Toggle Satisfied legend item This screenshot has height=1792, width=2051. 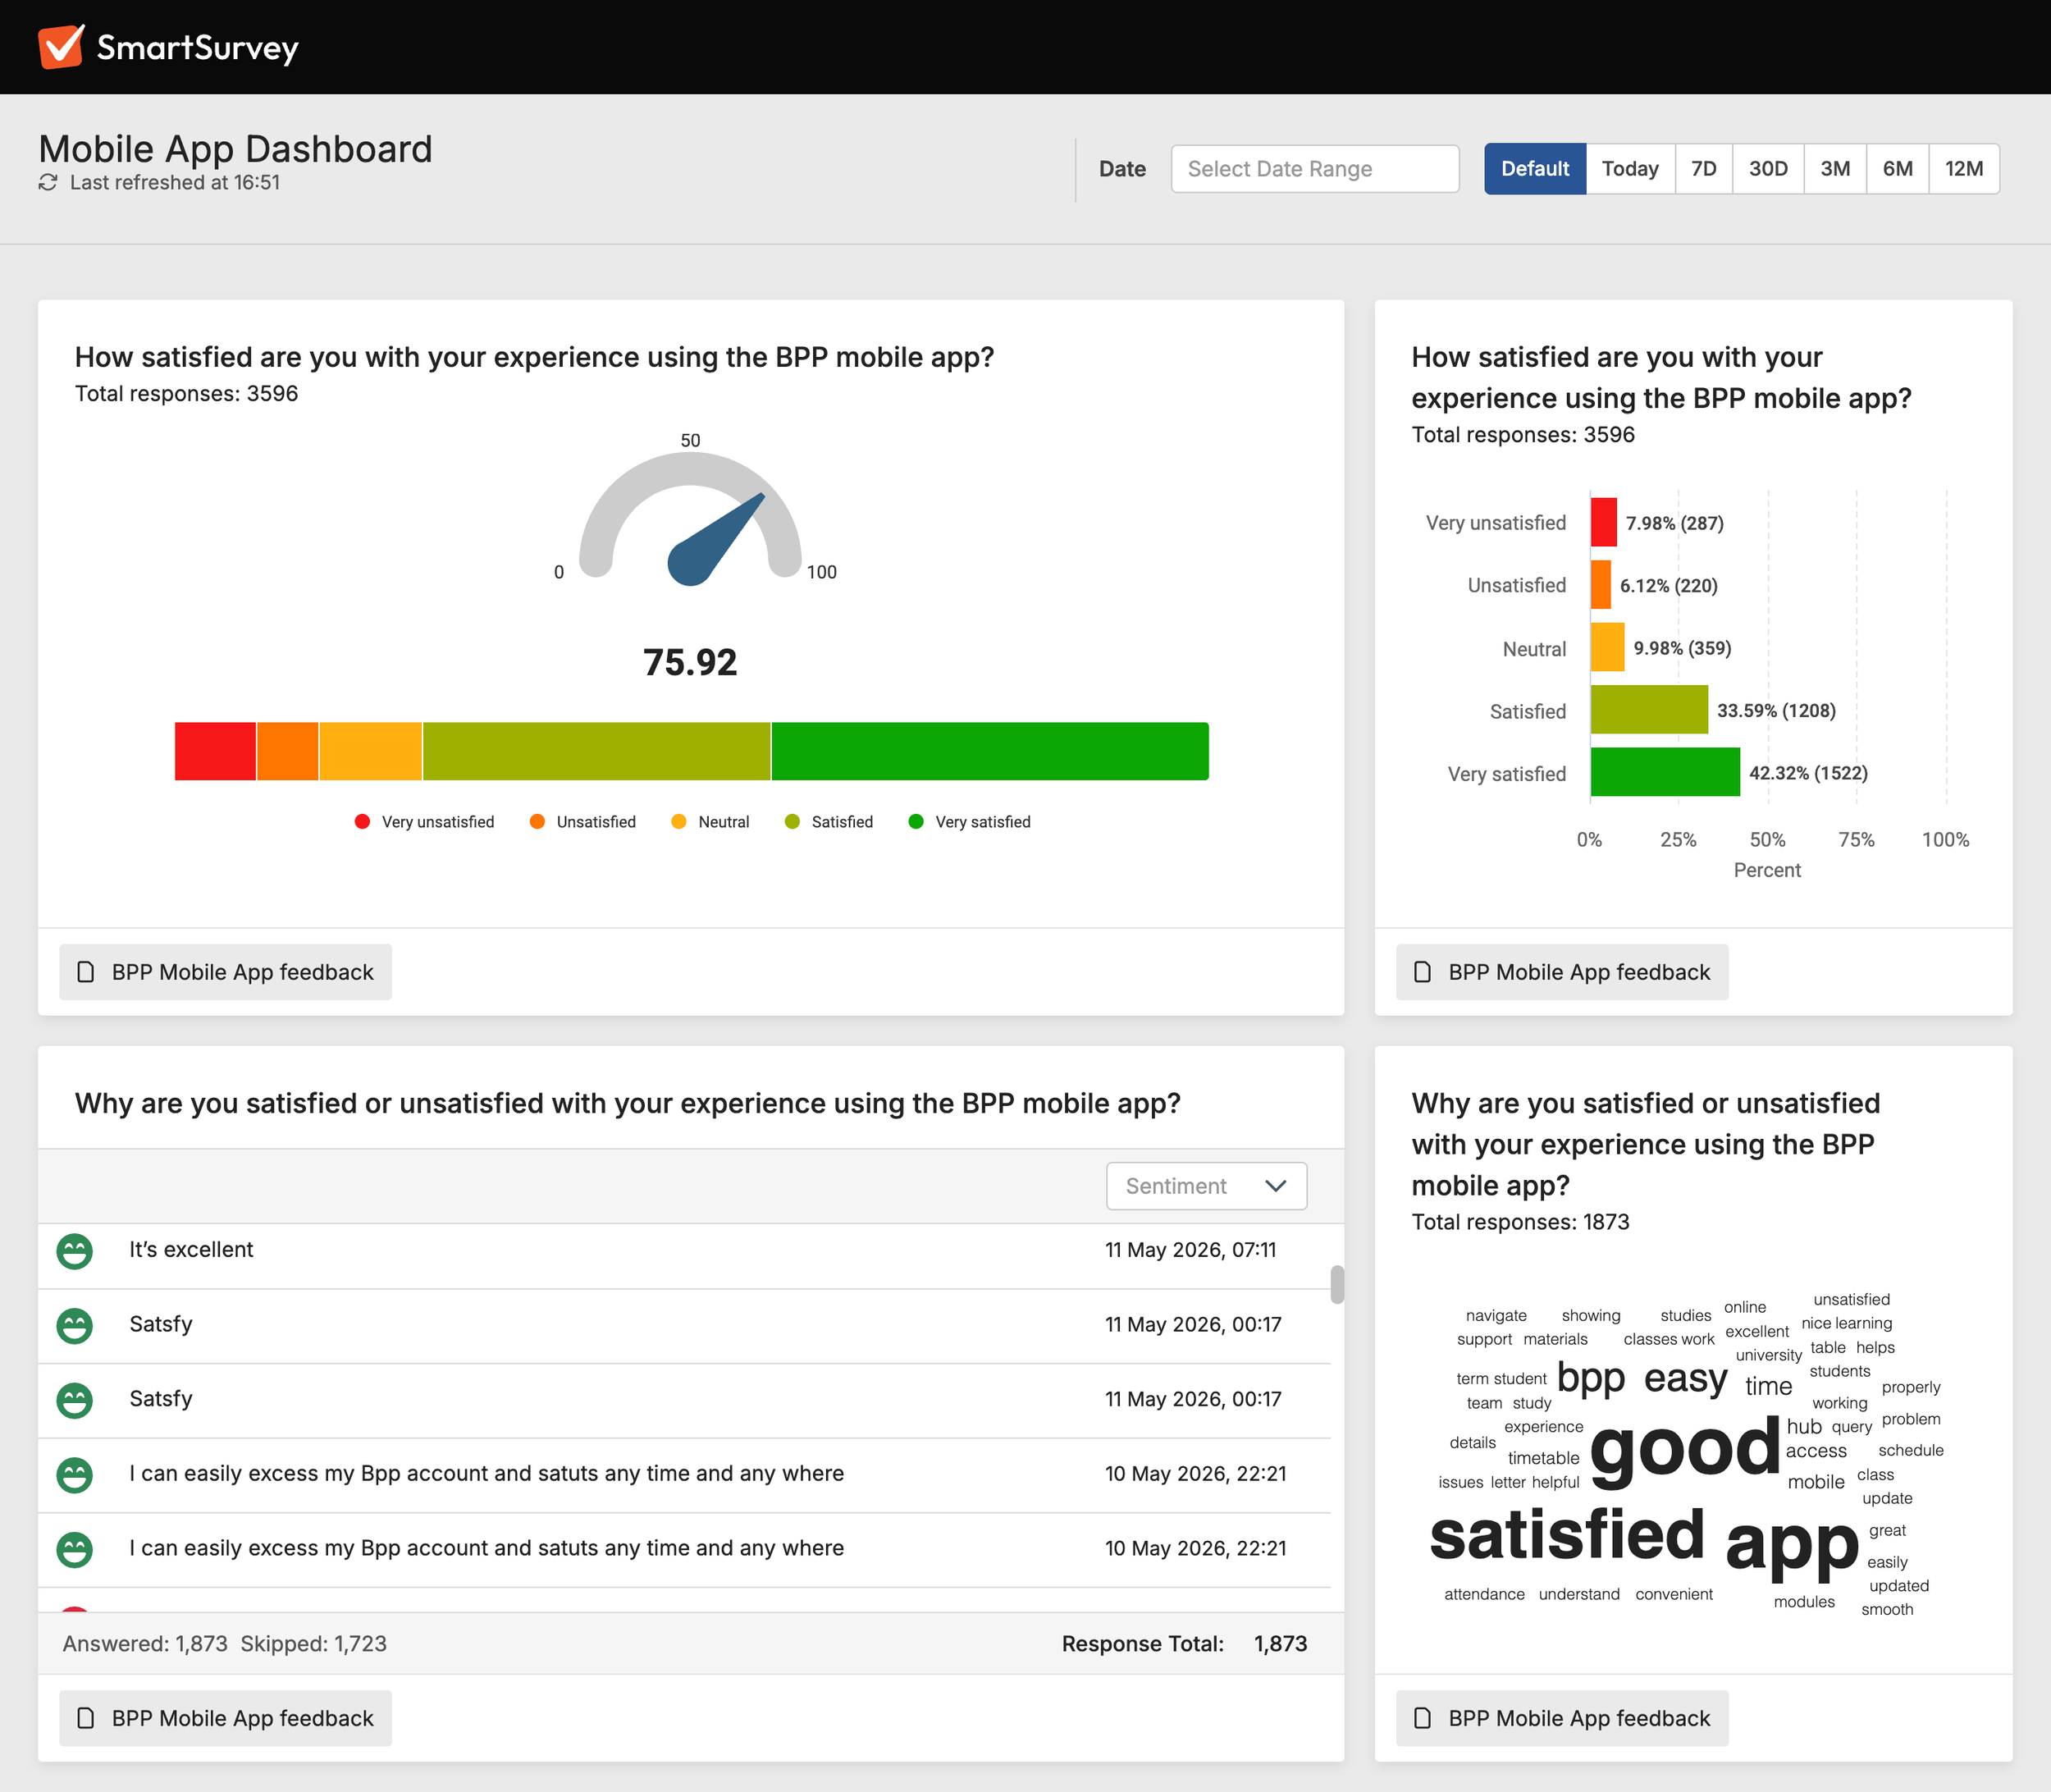pyautogui.click(x=829, y=821)
